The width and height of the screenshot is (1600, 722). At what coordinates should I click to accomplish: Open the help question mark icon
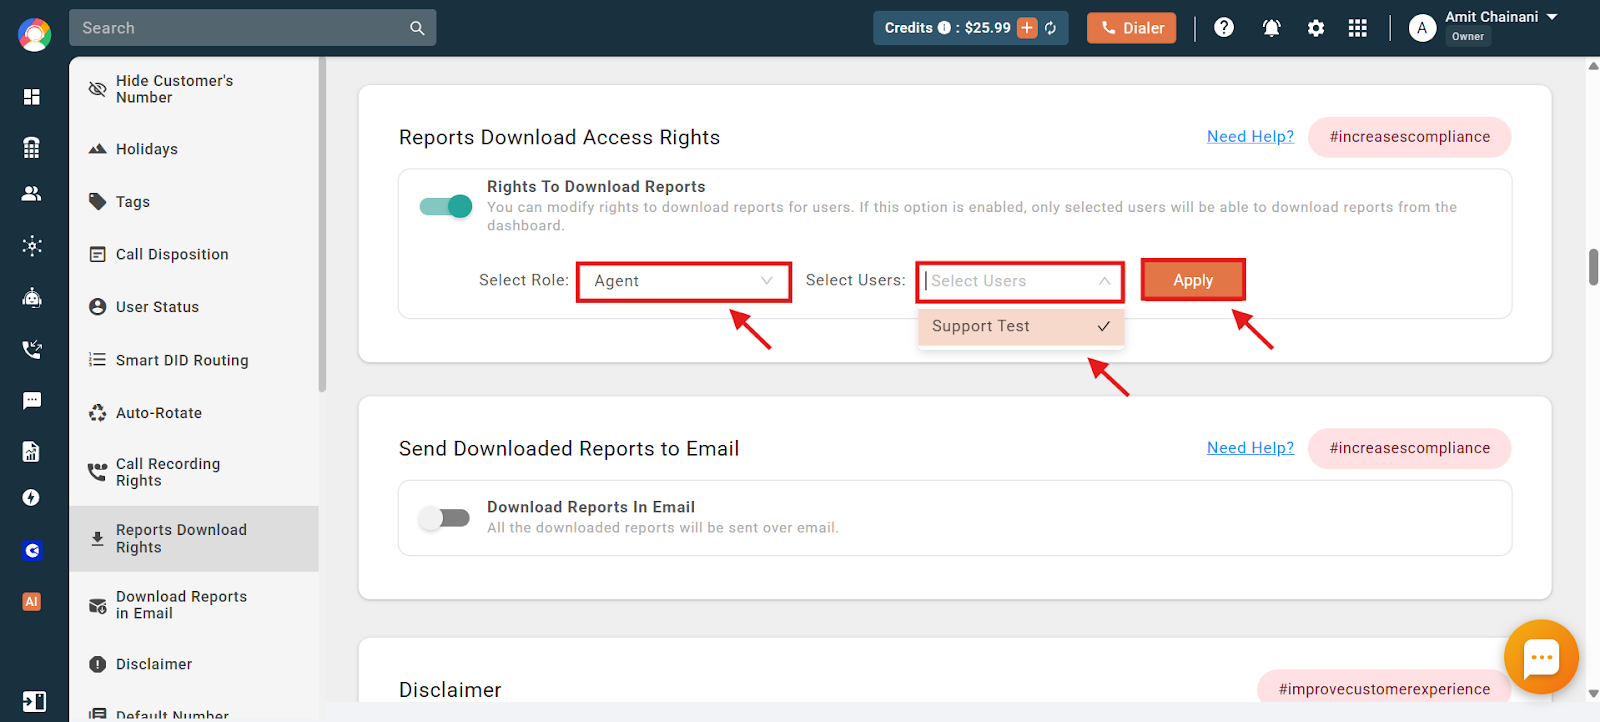(1224, 28)
